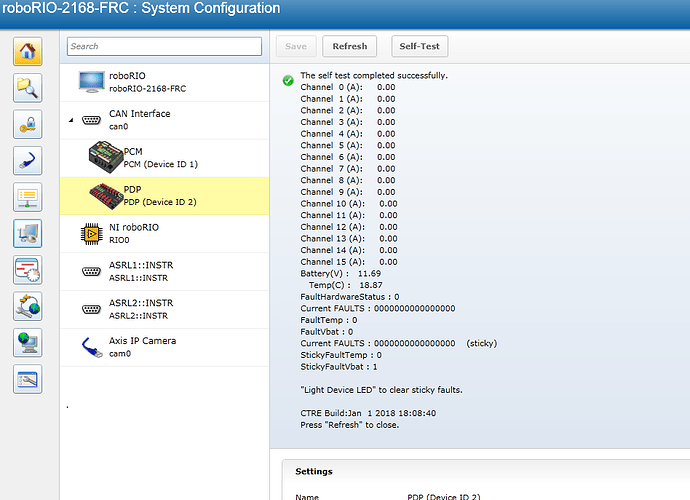Image resolution: width=690 pixels, height=500 pixels.
Task: Click the 'FaultHardwareStatus : 0' line
Action: coord(350,297)
